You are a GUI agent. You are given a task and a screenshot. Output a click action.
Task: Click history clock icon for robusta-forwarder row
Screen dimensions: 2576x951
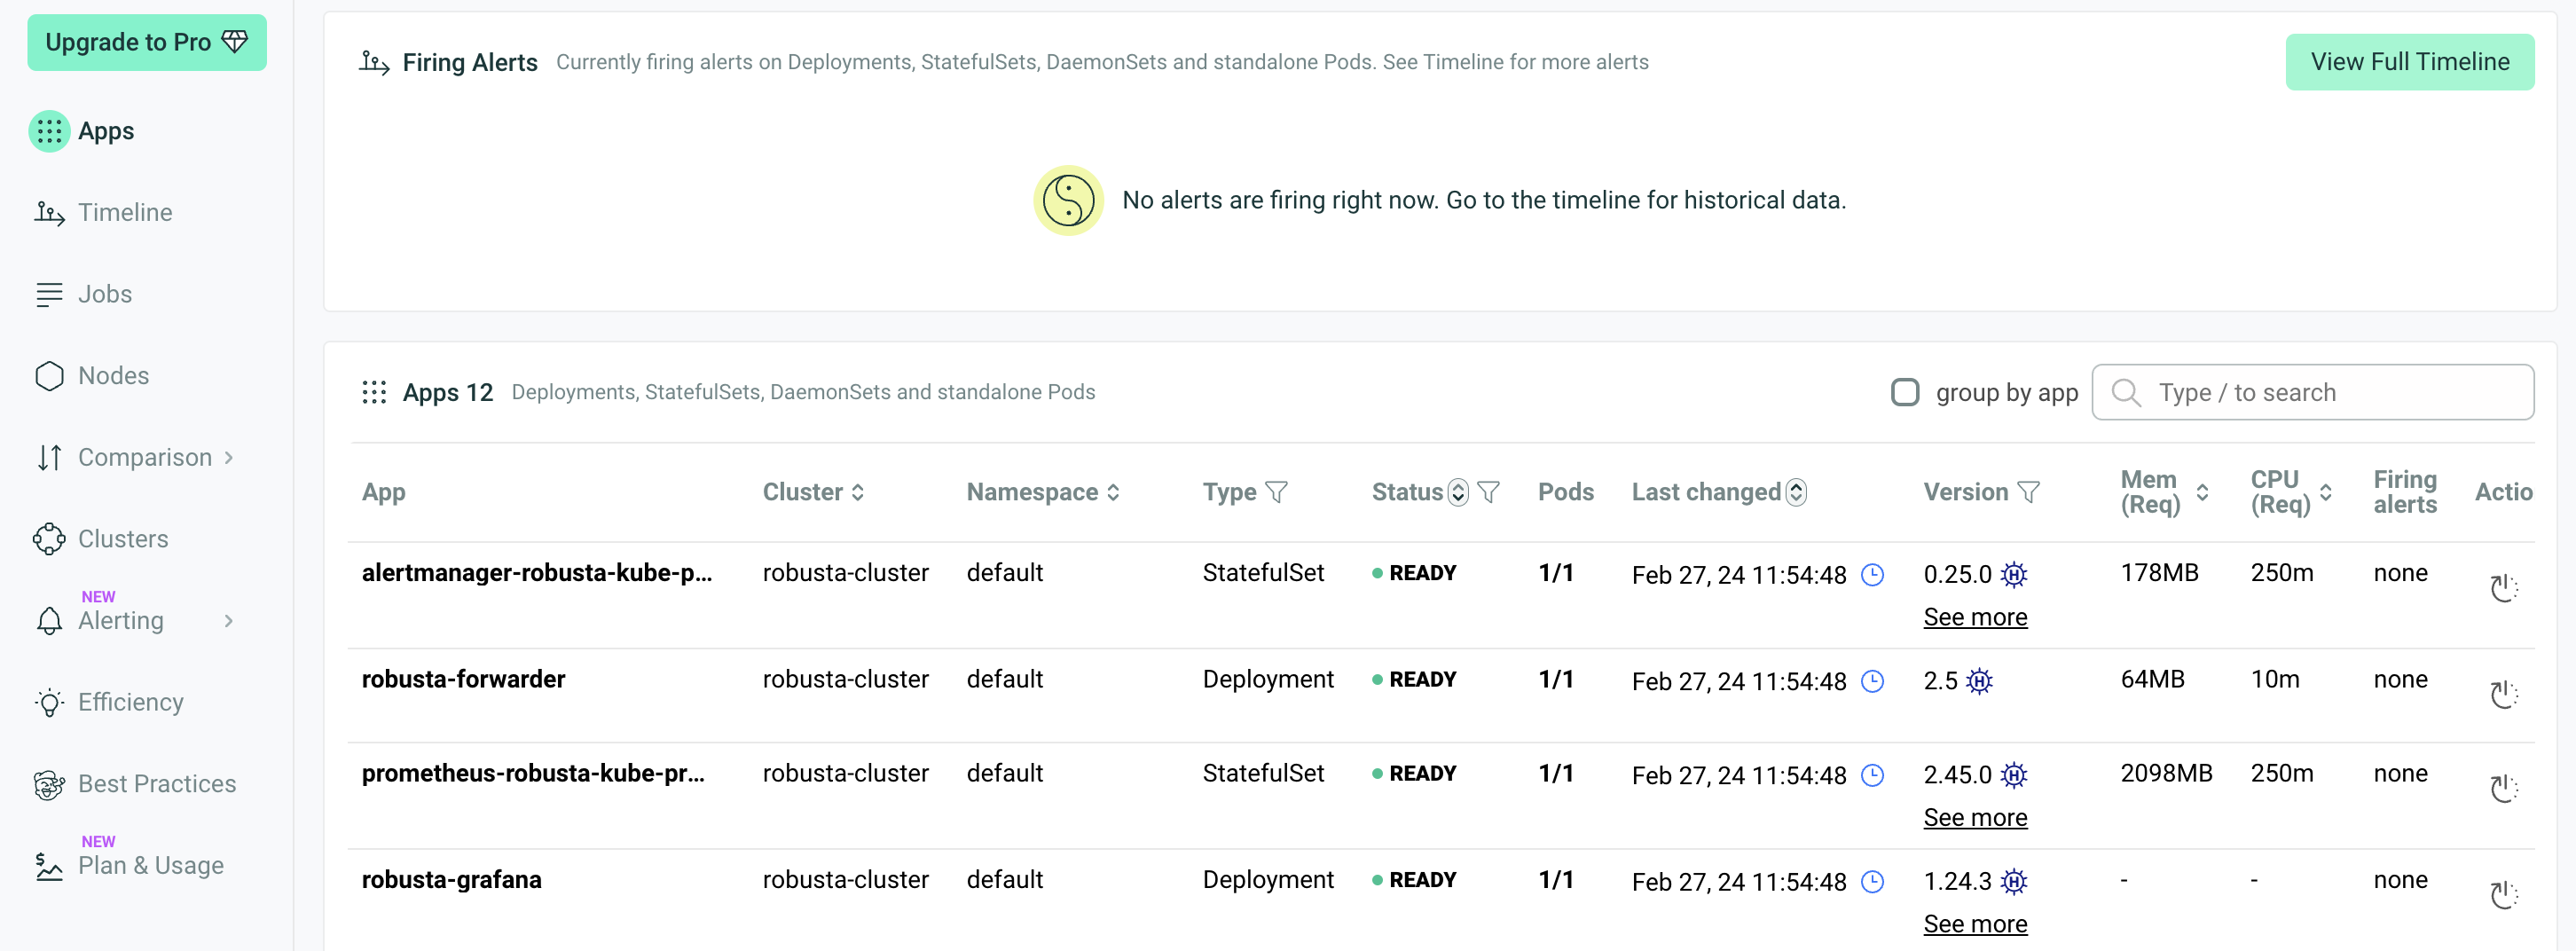tap(1872, 682)
